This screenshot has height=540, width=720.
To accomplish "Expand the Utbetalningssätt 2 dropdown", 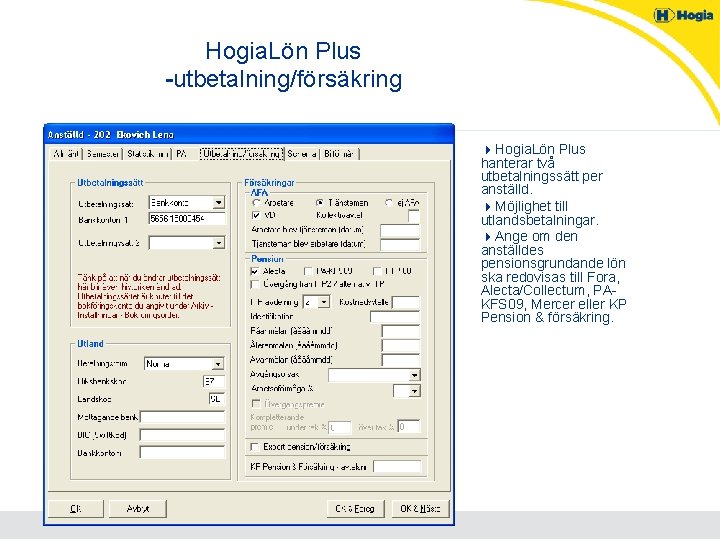I will (219, 242).
